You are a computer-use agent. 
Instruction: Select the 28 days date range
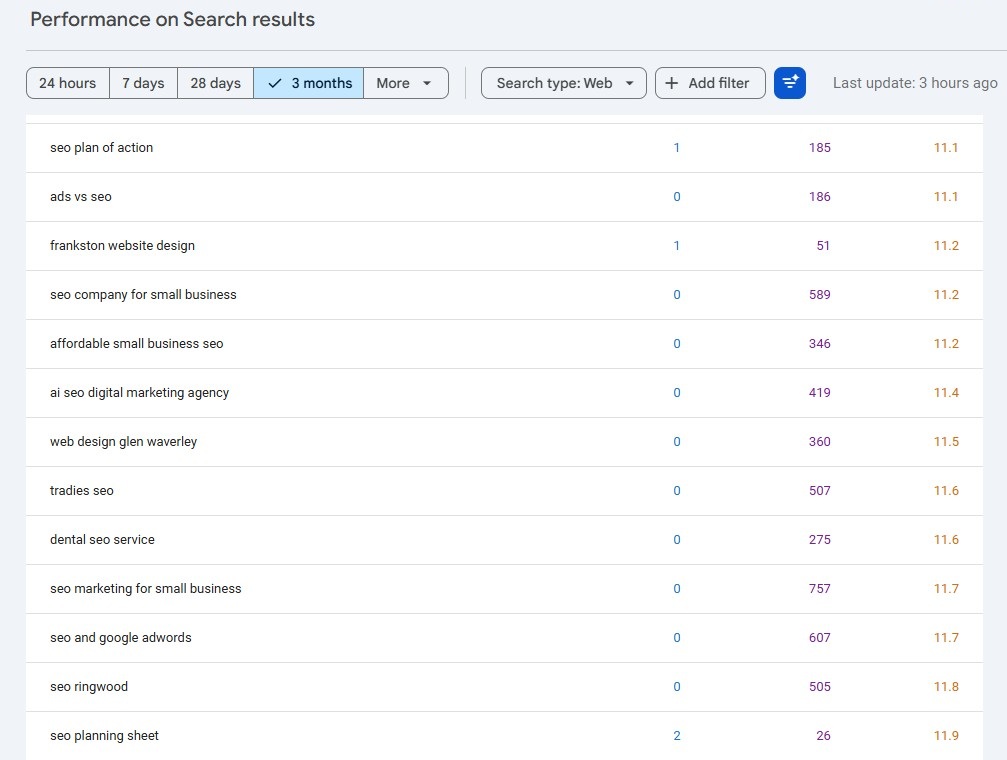(x=215, y=83)
